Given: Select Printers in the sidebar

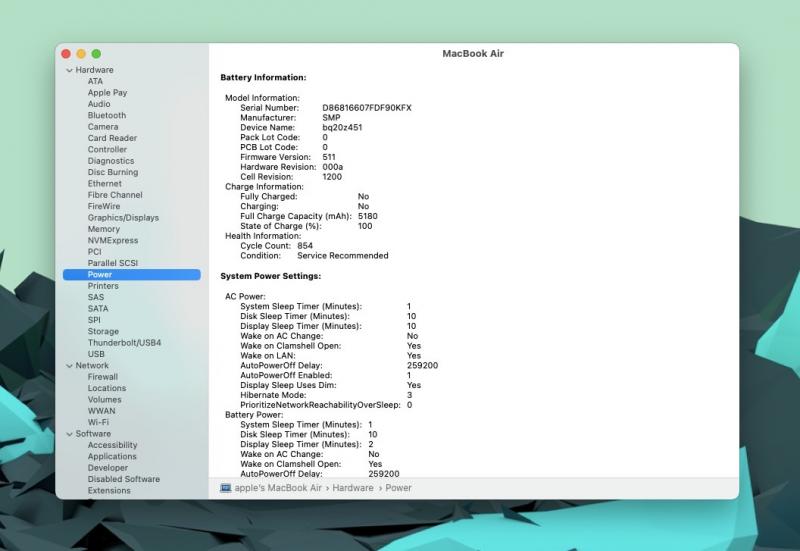Looking at the screenshot, I should 103,286.
